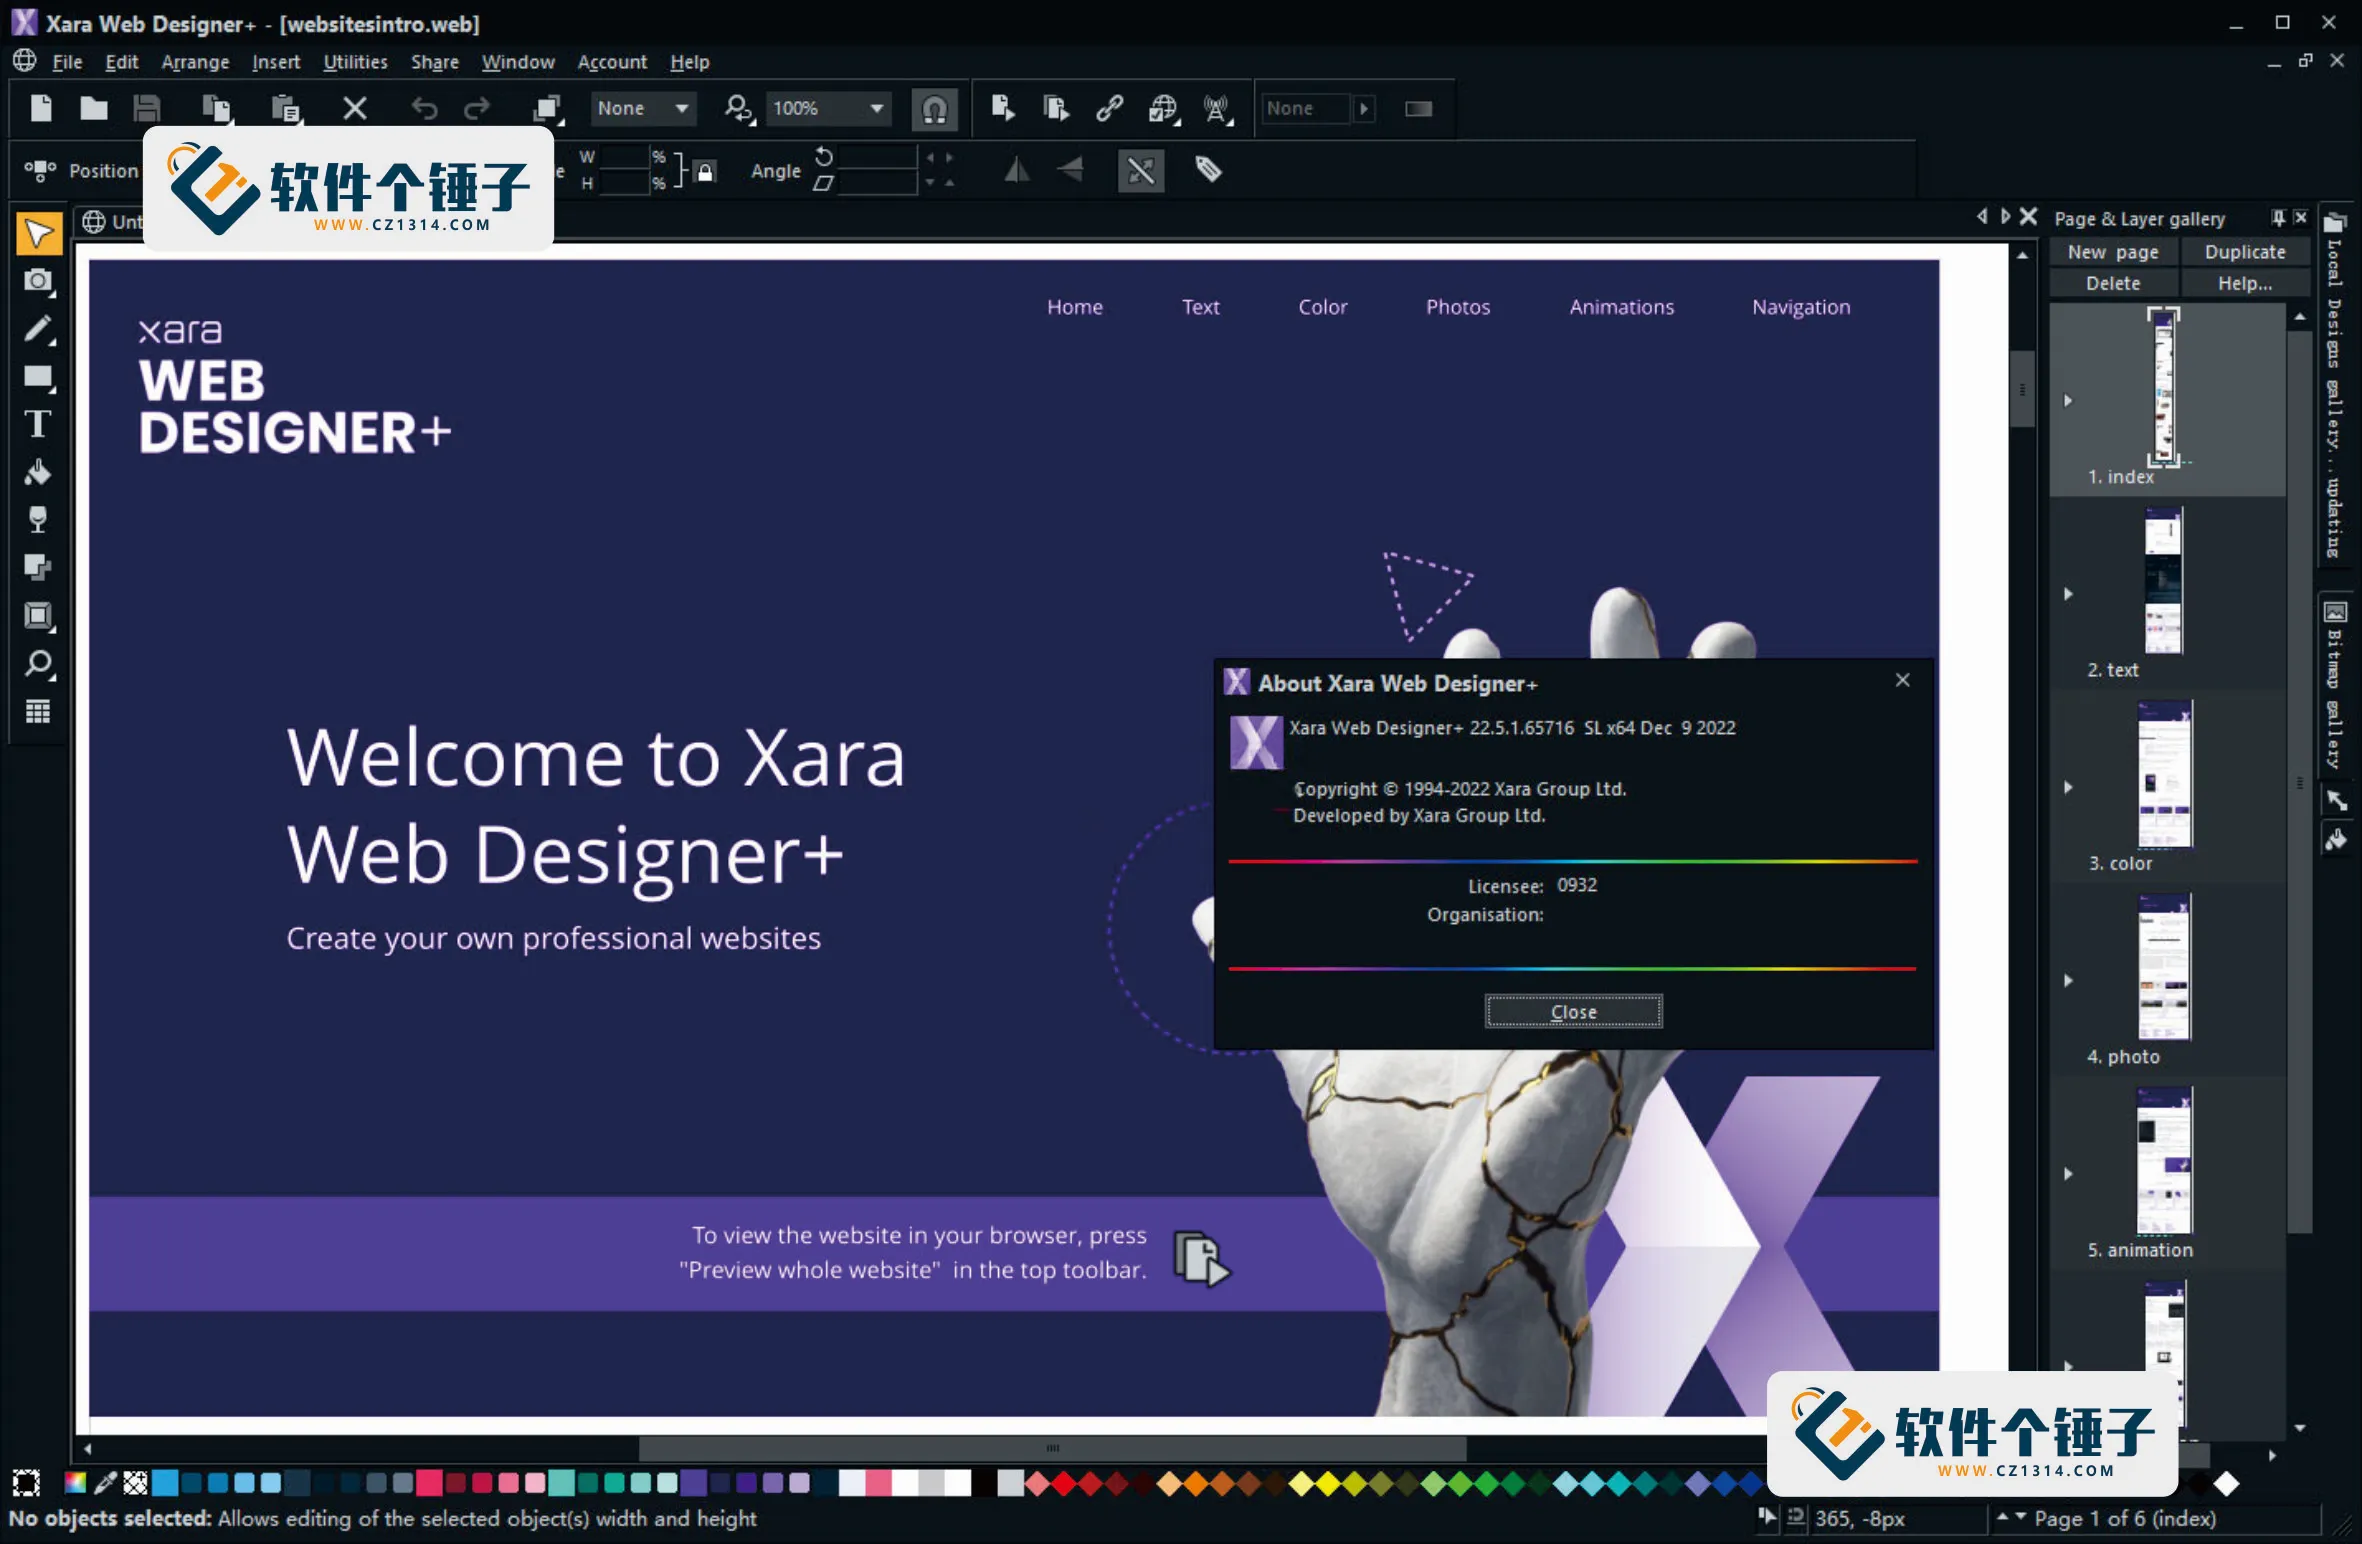Viewport: 2362px width, 1544px height.
Task: Click the gallery Help... button
Action: coord(2244,283)
